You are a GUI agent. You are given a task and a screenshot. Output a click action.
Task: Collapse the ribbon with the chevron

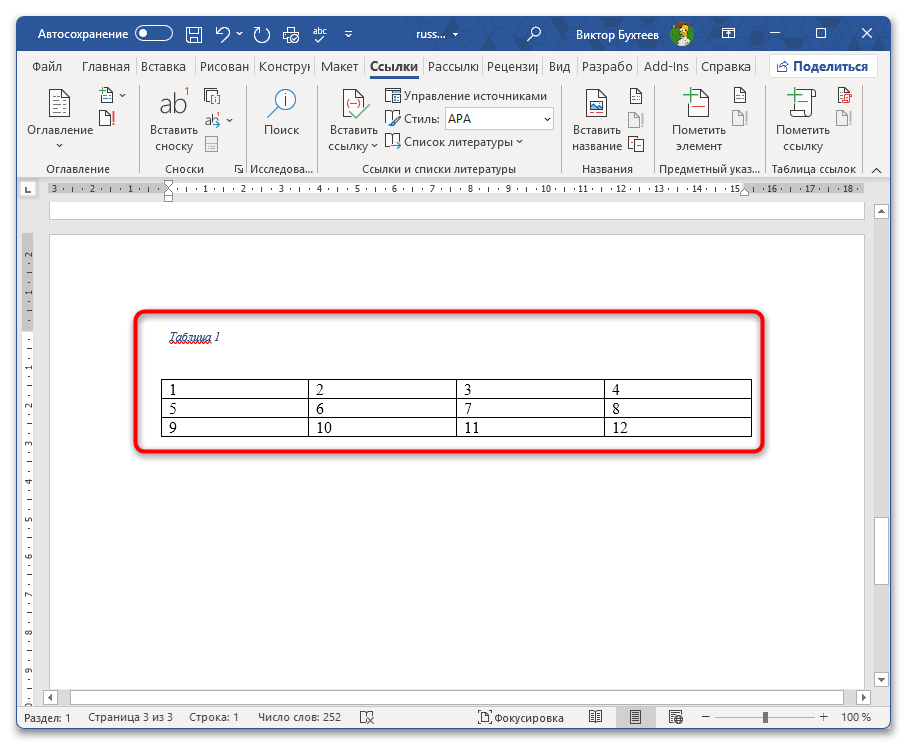click(x=876, y=170)
